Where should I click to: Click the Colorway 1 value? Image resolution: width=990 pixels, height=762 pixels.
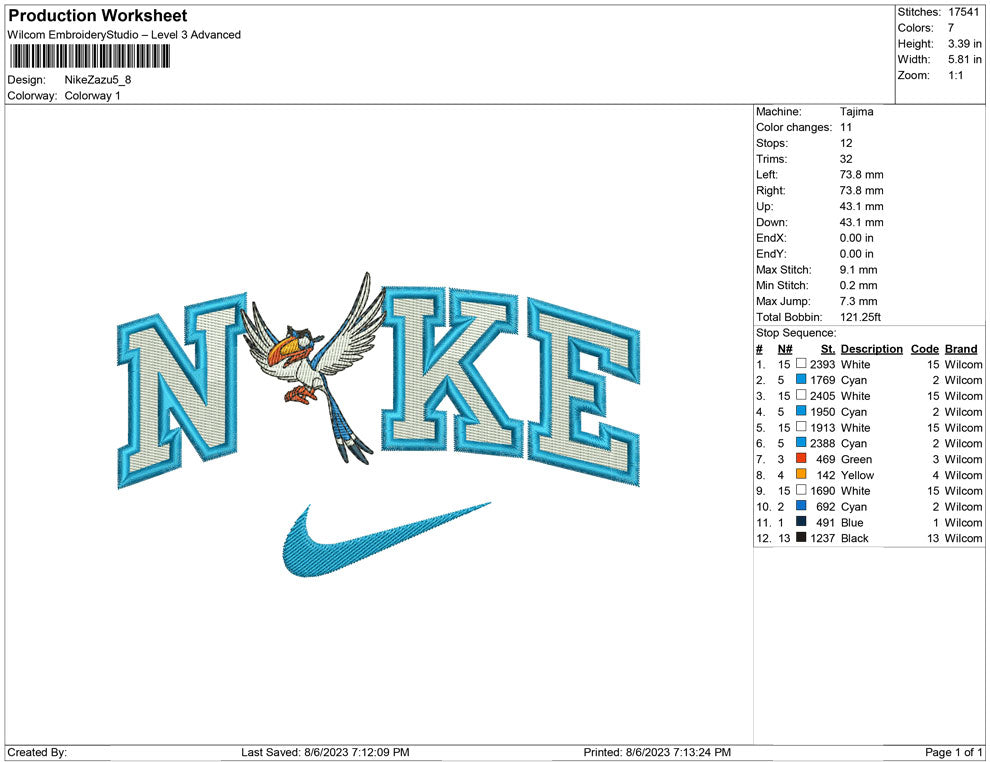(x=92, y=96)
